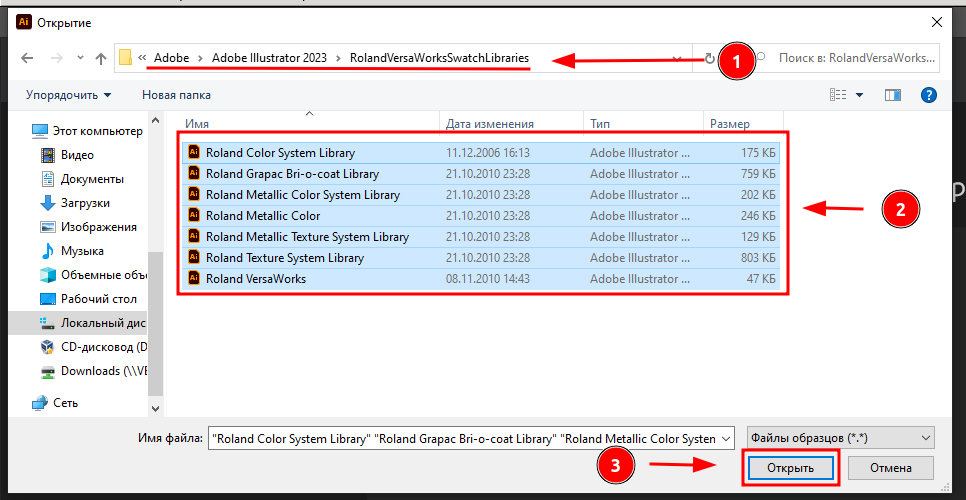Click the Back navigation arrow
Image resolution: width=966 pixels, height=500 pixels.
pyautogui.click(x=26, y=58)
